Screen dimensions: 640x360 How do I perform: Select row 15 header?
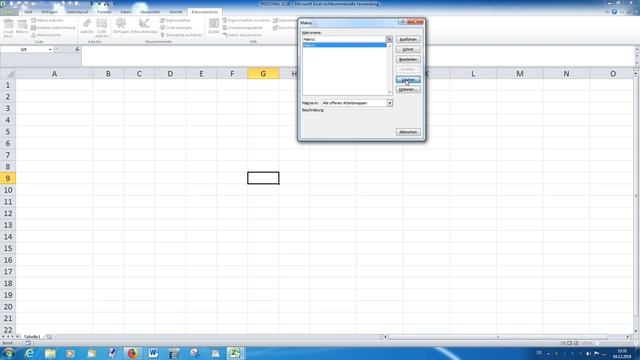coord(8,249)
